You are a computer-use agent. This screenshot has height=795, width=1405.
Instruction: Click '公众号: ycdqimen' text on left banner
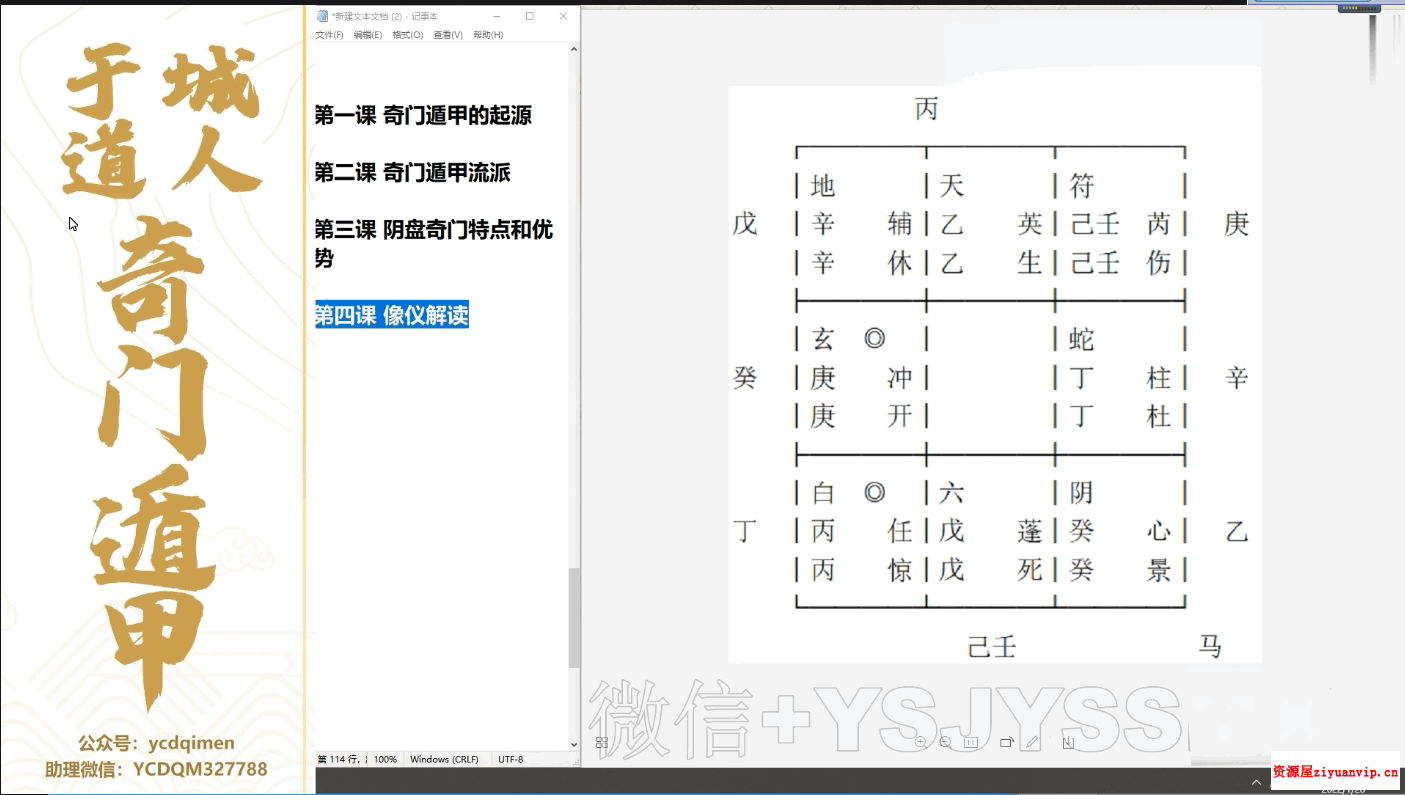pos(156,743)
